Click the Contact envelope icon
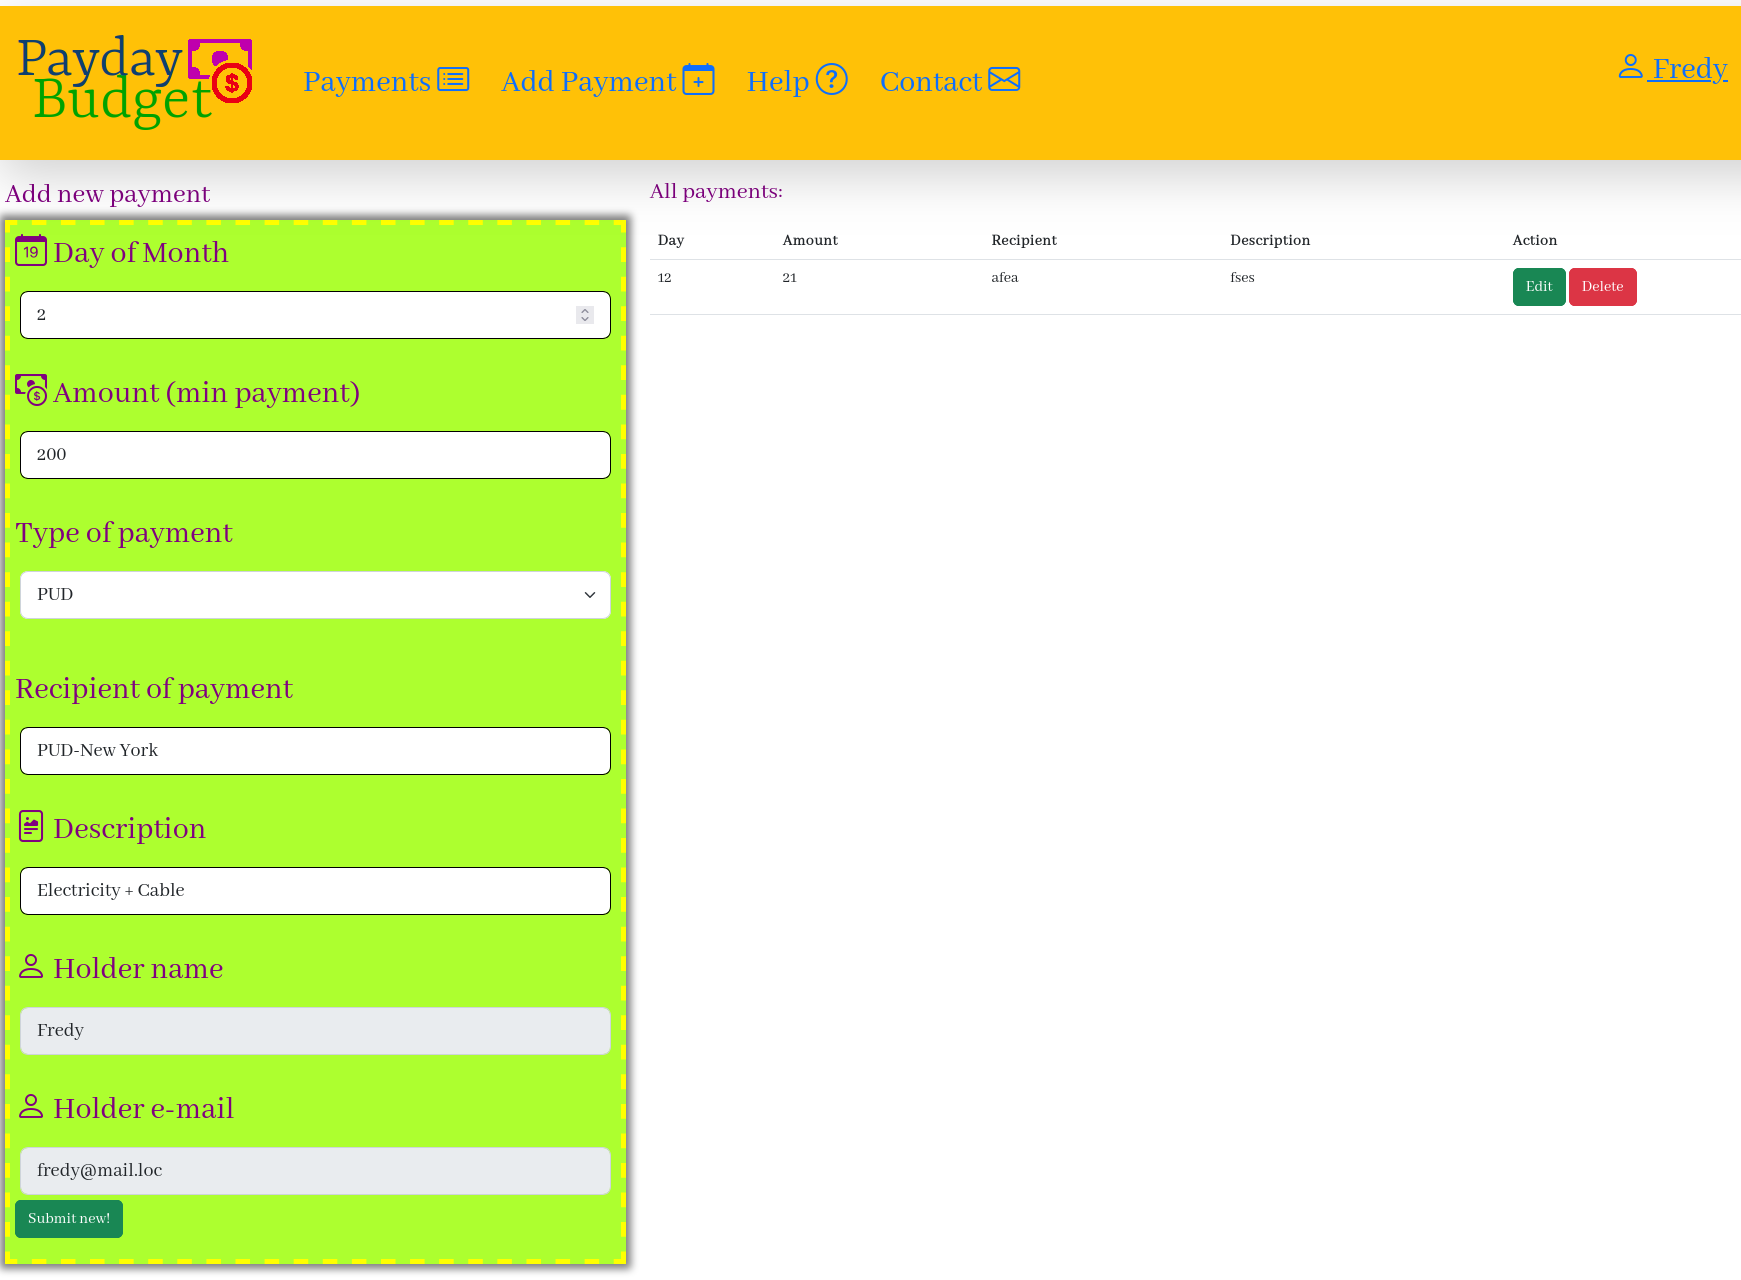 [x=1004, y=80]
